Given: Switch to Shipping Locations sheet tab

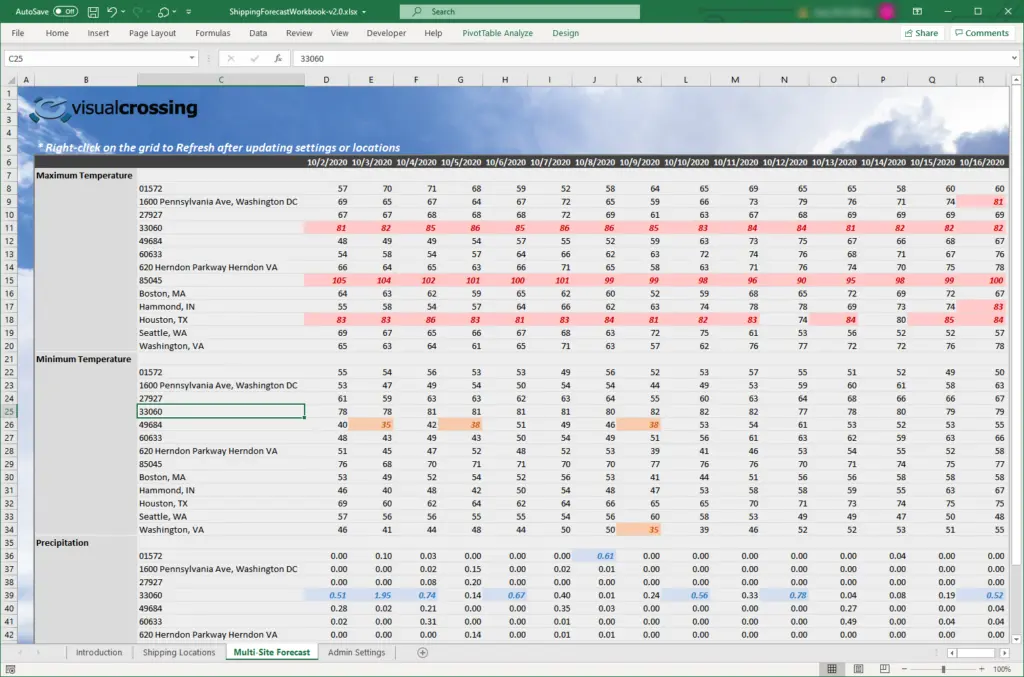Looking at the screenshot, I should tap(179, 653).
